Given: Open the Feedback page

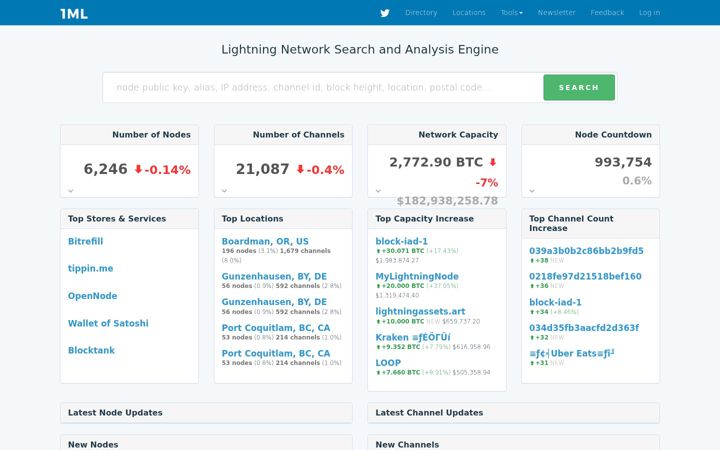Looking at the screenshot, I should click(607, 12).
